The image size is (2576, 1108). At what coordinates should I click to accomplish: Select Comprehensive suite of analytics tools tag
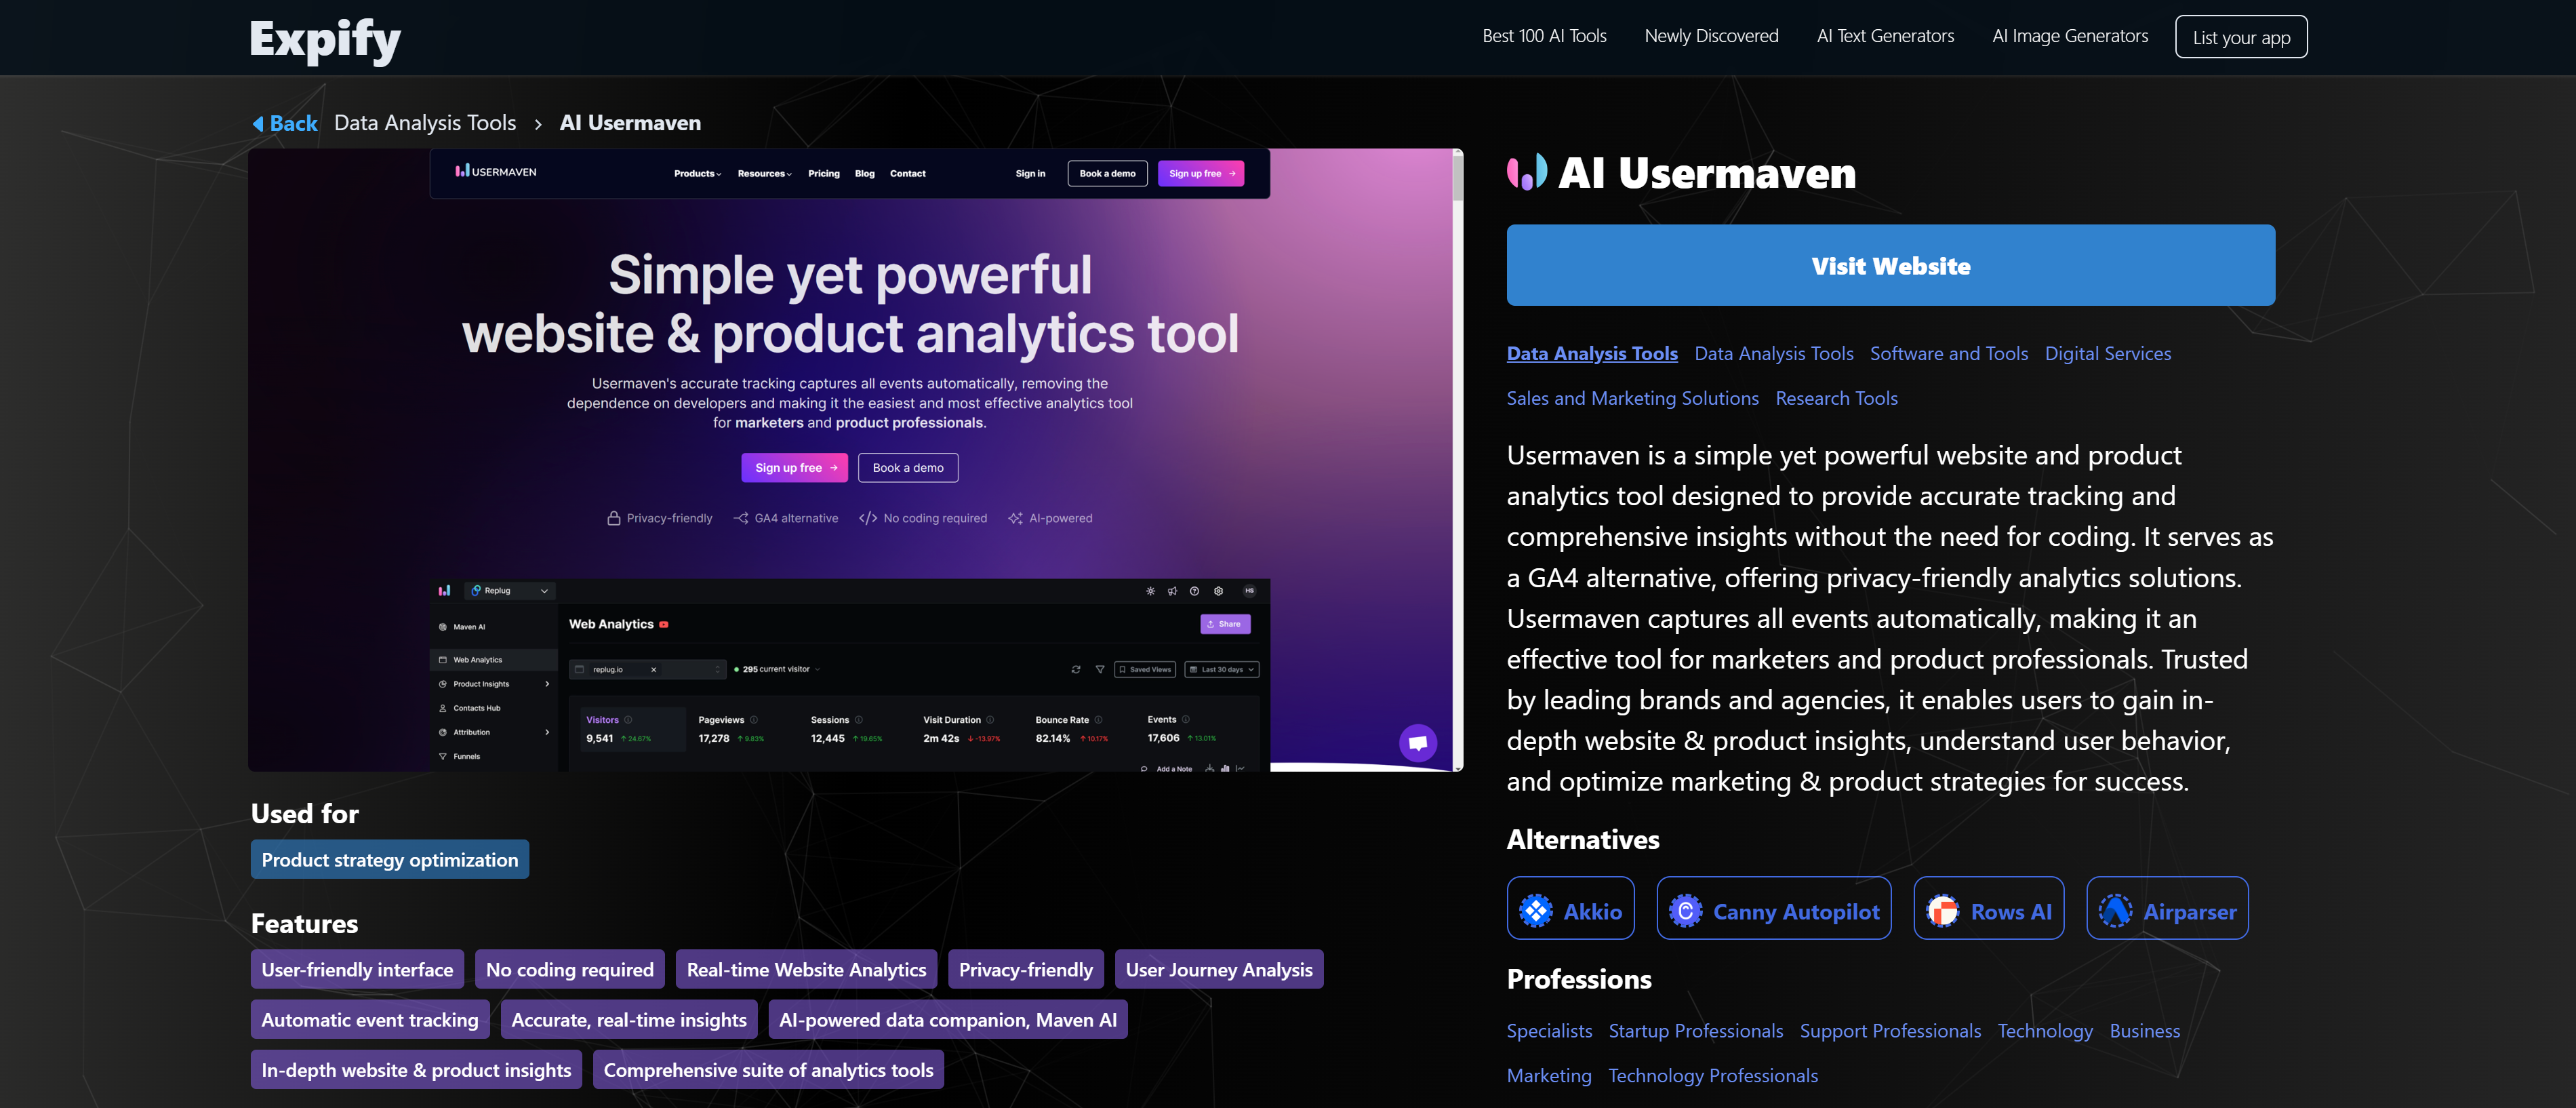768,1069
